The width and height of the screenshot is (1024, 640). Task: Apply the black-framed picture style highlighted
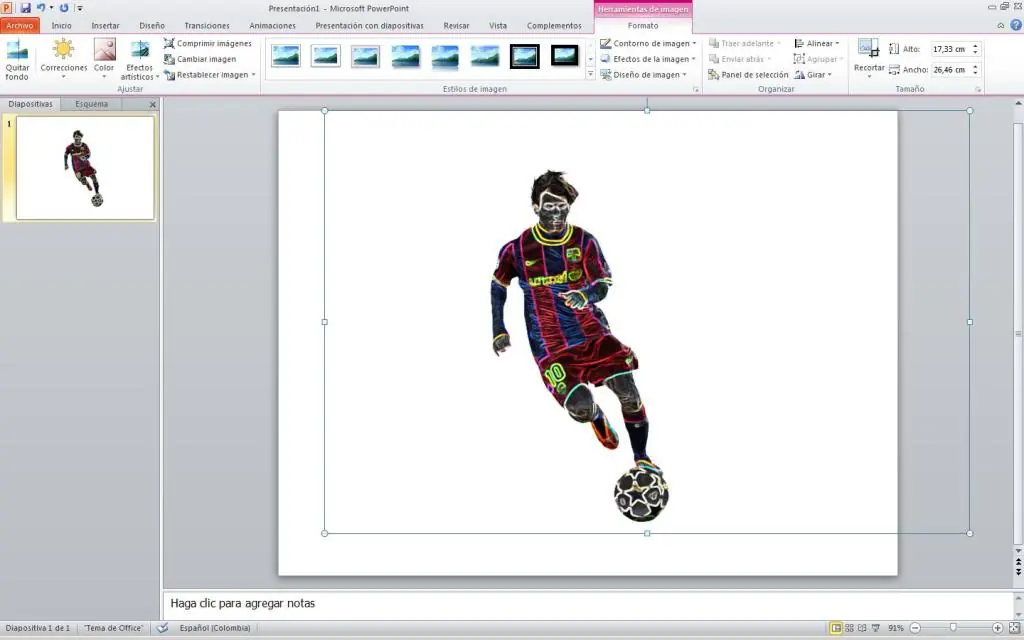pos(524,56)
